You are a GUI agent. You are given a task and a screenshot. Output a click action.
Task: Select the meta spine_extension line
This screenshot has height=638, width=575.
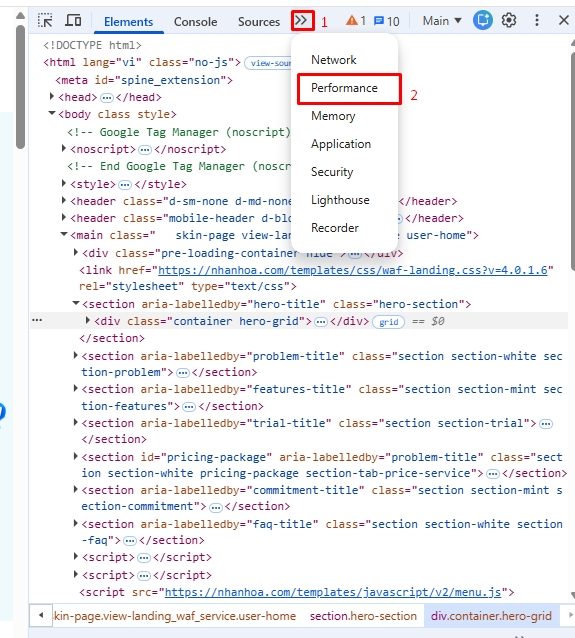click(x=144, y=80)
